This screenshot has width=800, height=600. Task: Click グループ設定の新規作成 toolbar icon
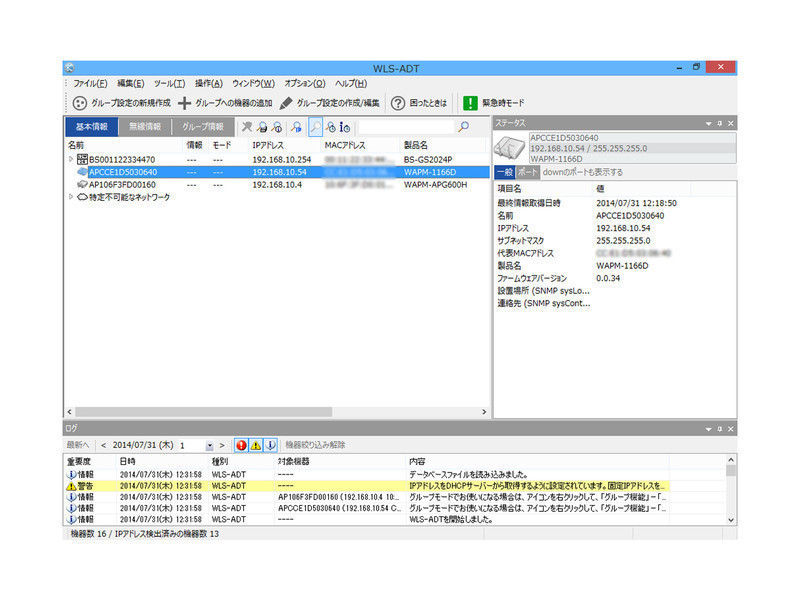(80, 103)
